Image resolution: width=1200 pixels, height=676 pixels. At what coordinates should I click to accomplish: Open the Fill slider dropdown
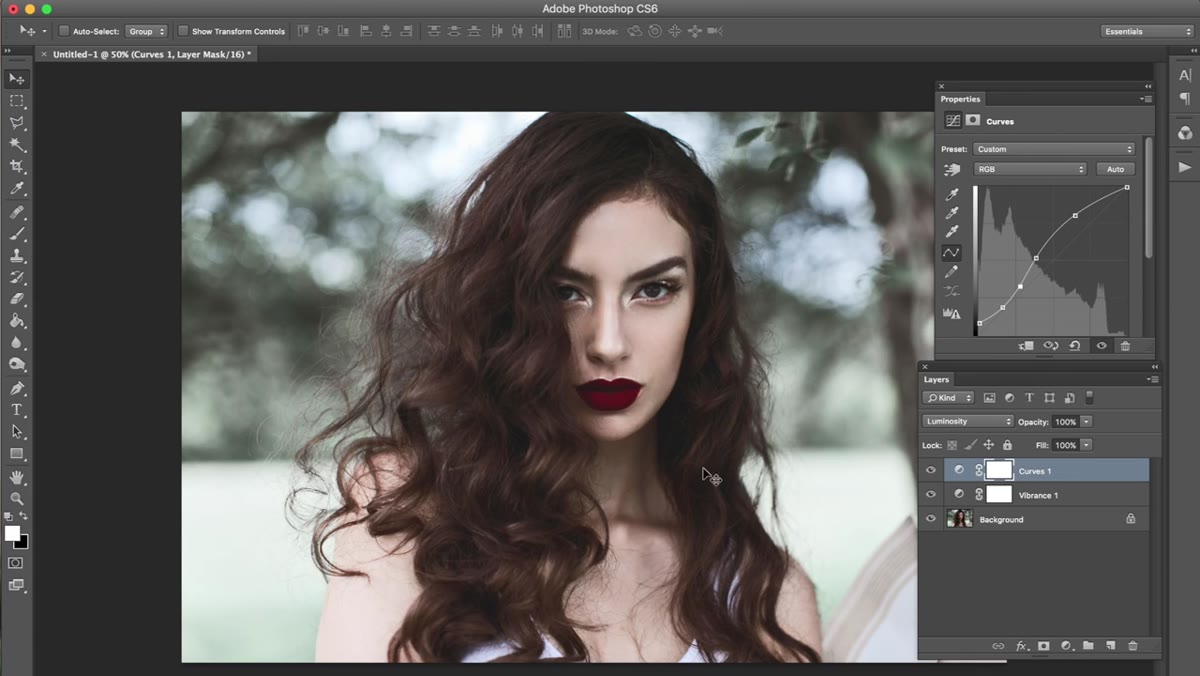click(1087, 445)
